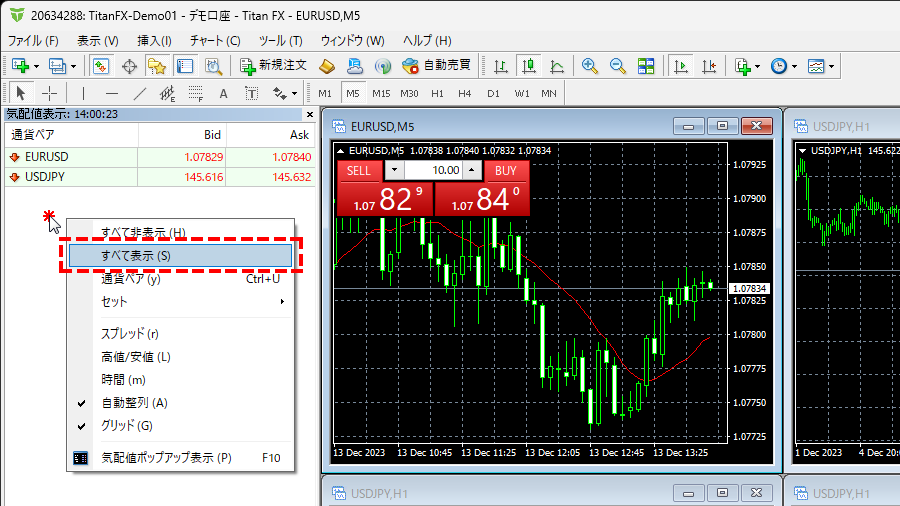Toggle the Navigator folder-star icon
The height and width of the screenshot is (506, 900).
pos(157,66)
